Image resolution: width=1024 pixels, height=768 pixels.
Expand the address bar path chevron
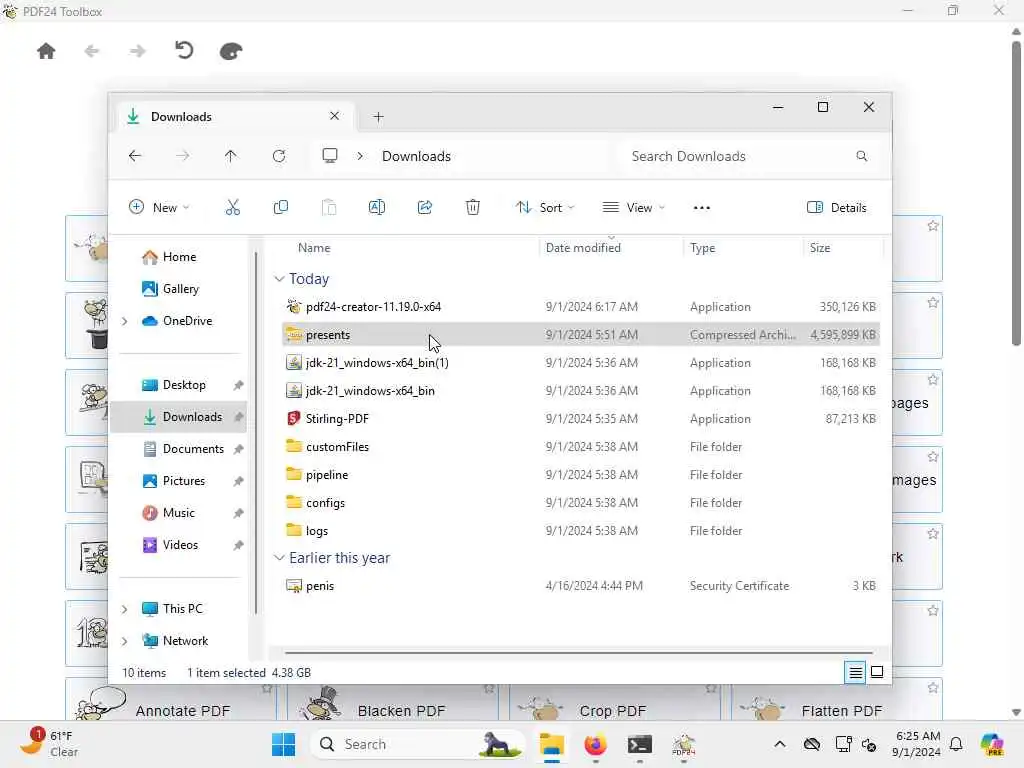pos(360,156)
